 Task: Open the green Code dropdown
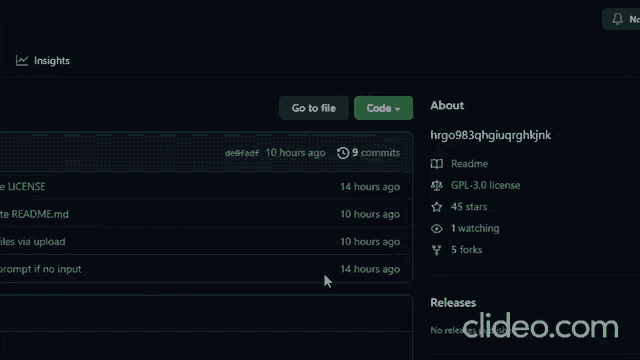[383, 108]
